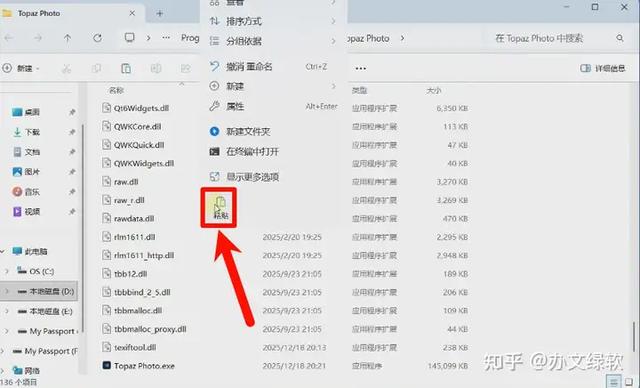Click the Share toolbar icon
Screen dimensions: 640x388
[186, 69]
